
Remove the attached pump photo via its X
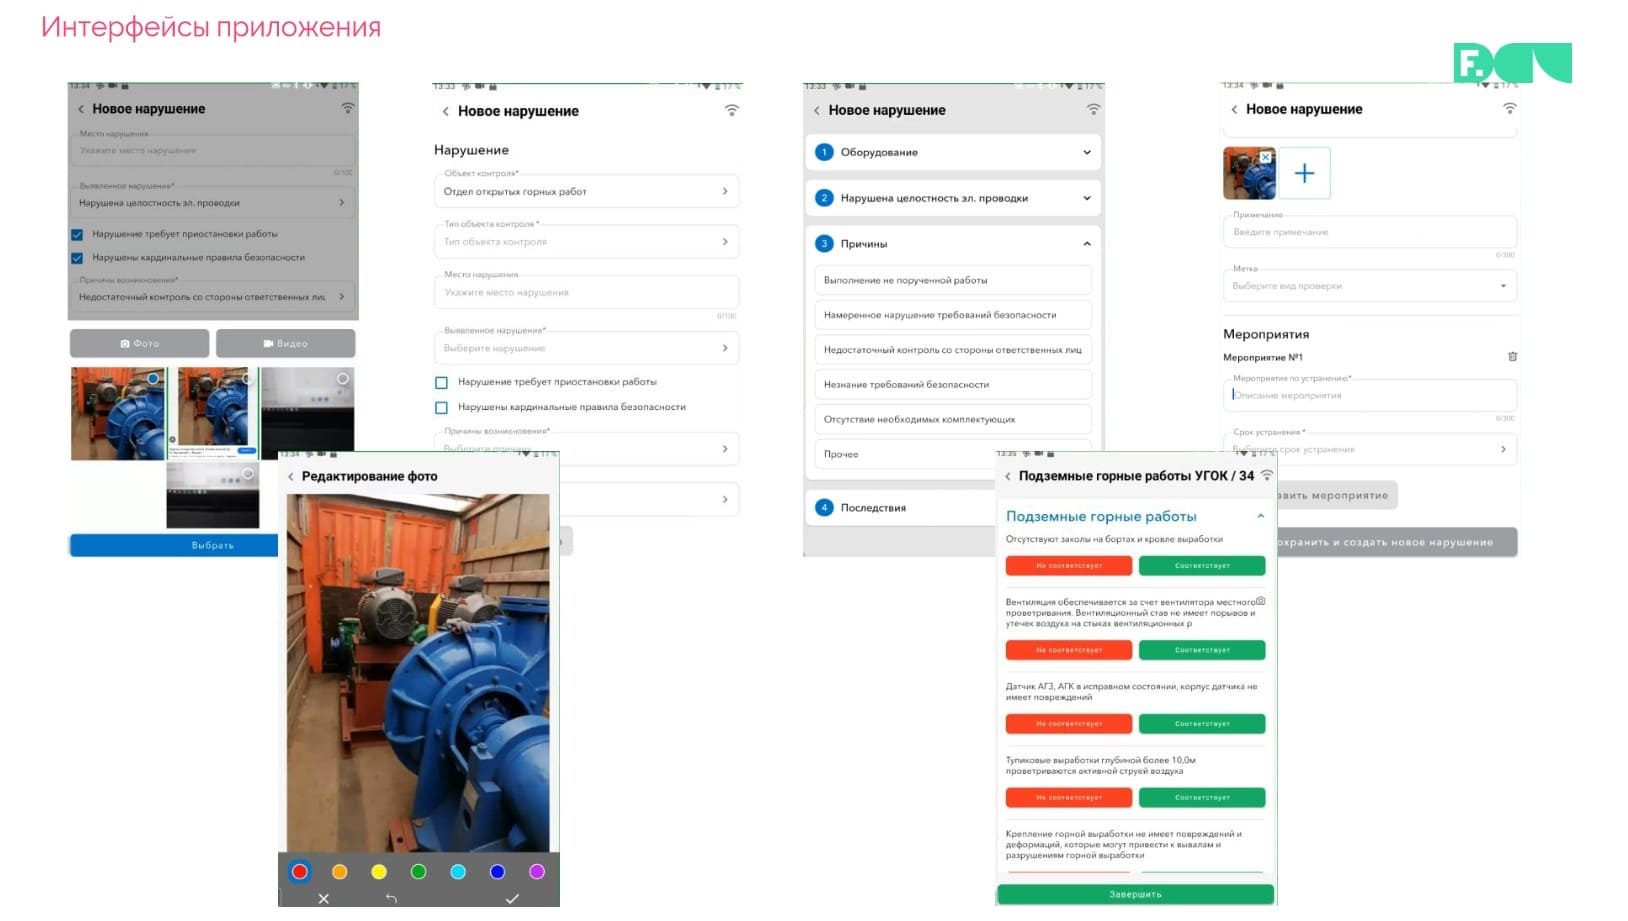(1266, 157)
